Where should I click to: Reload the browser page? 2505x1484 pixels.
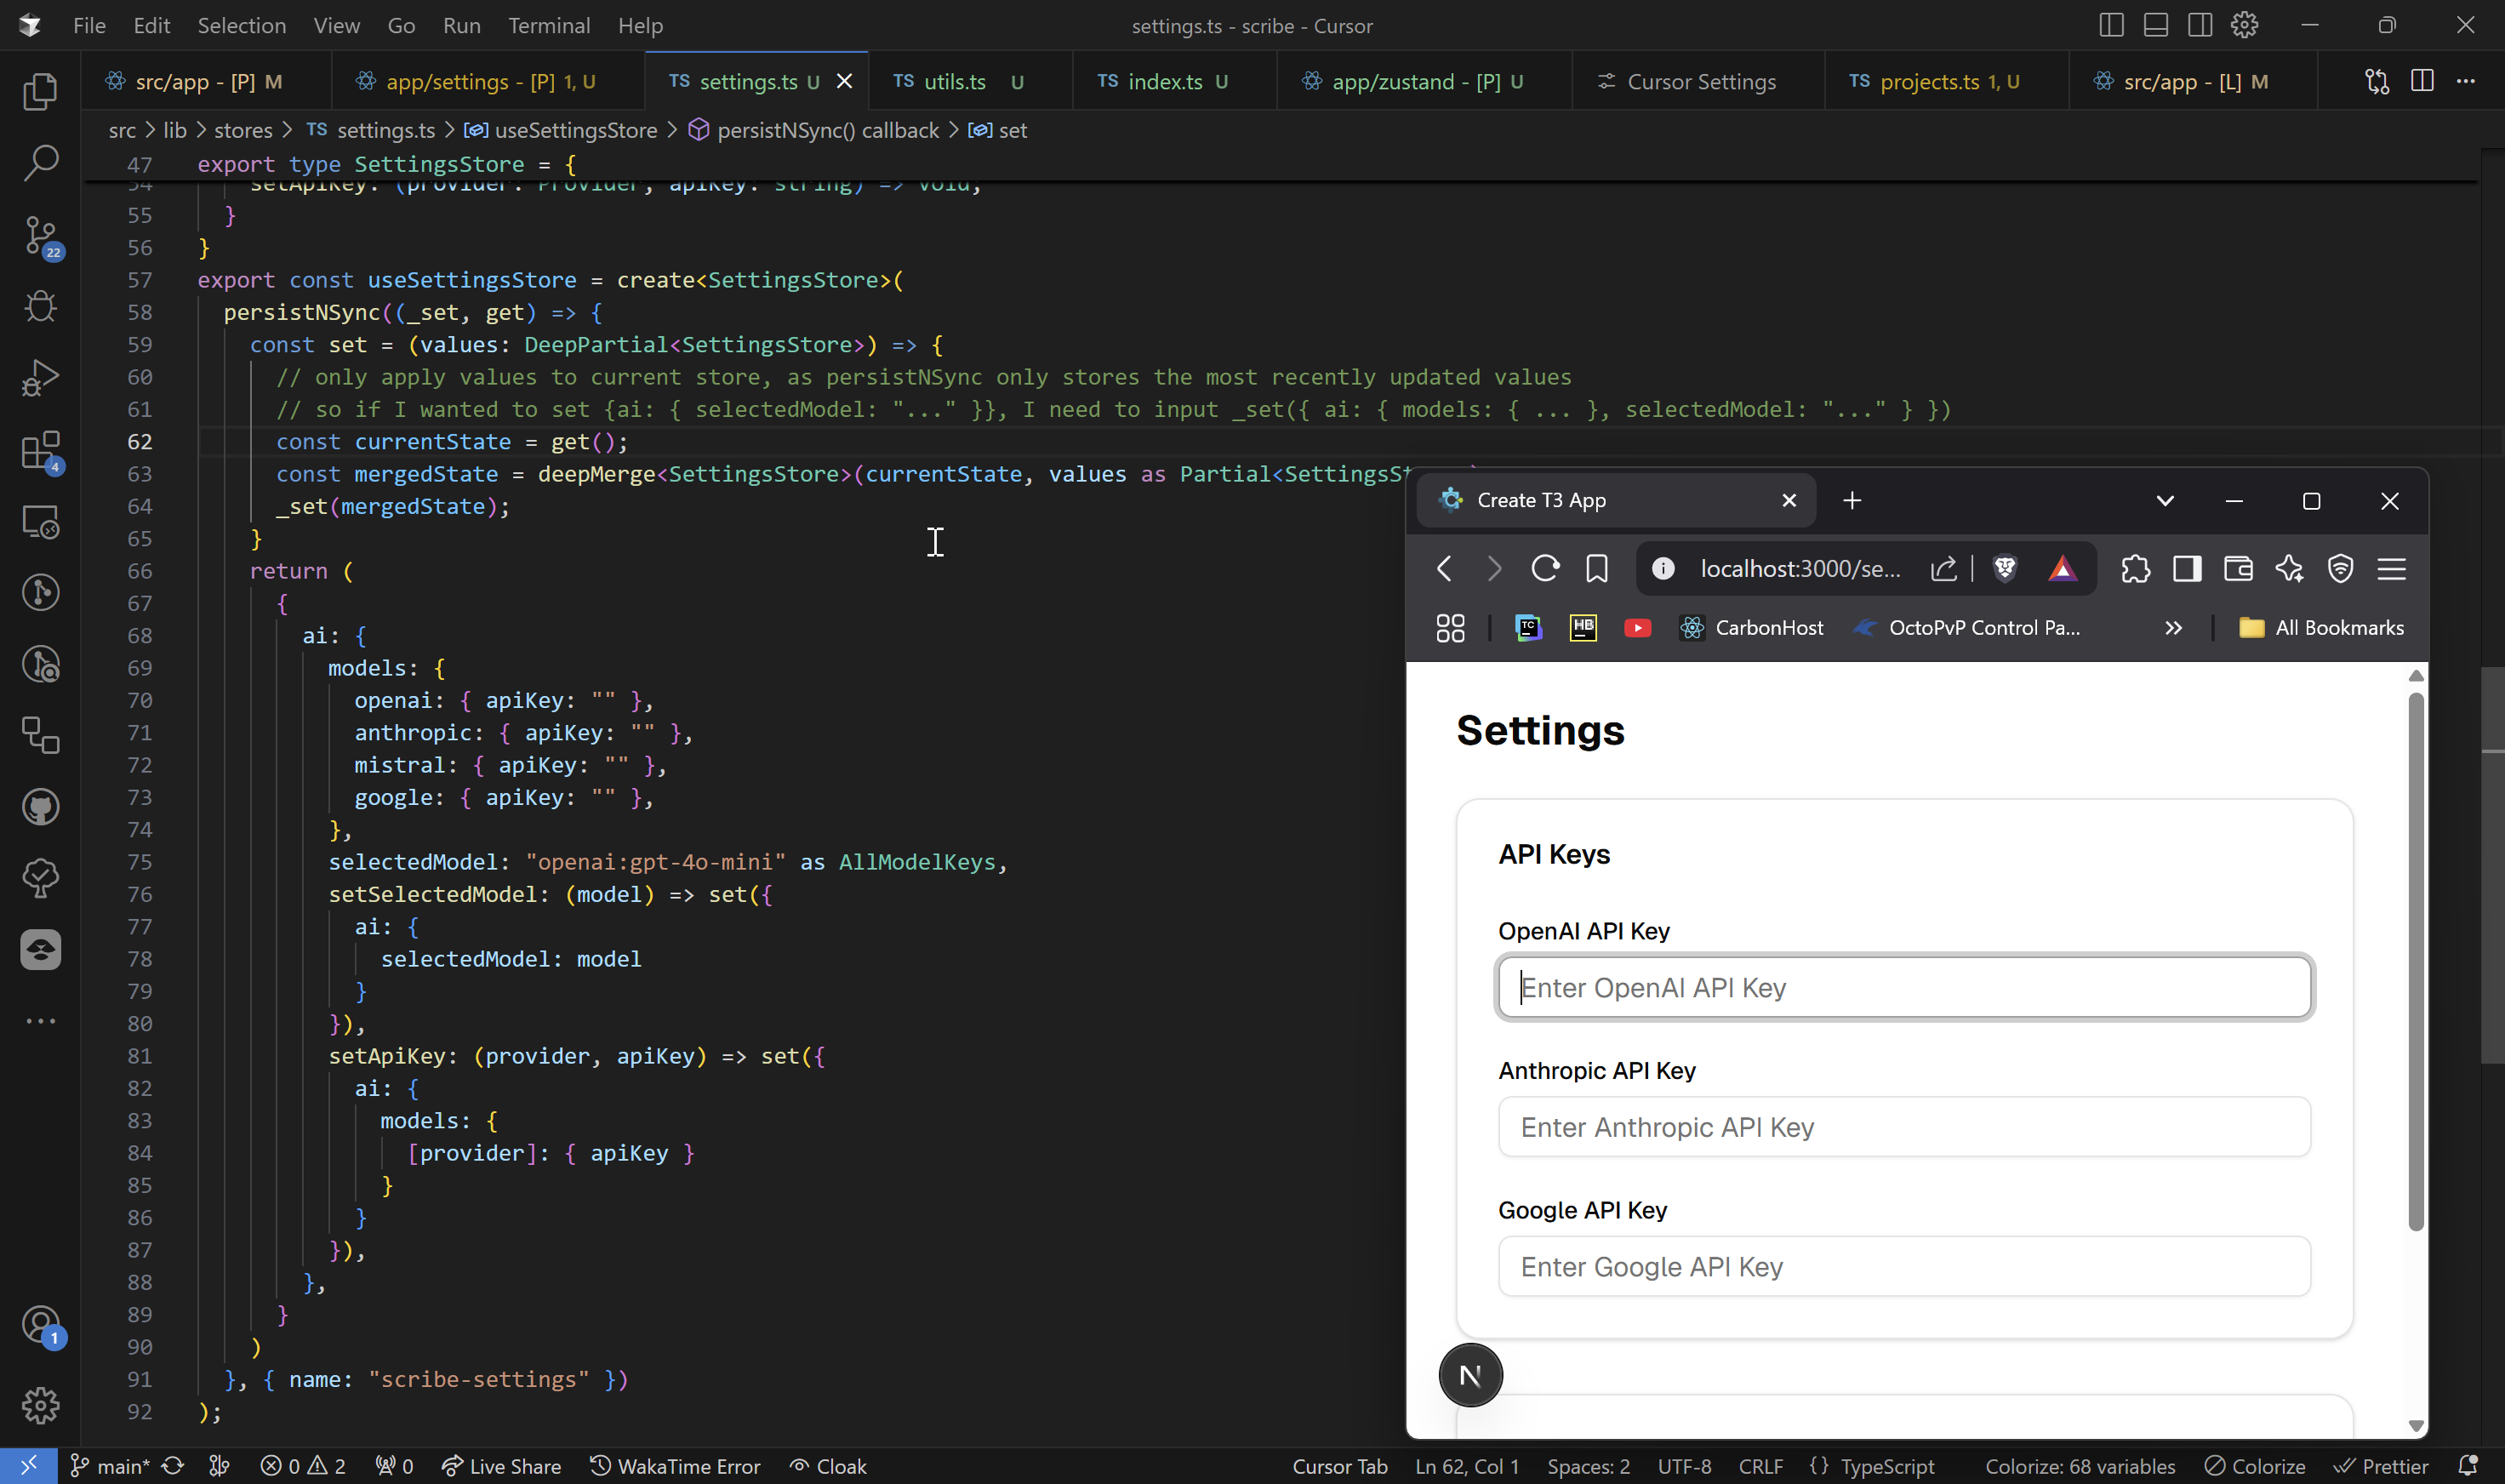click(1545, 569)
